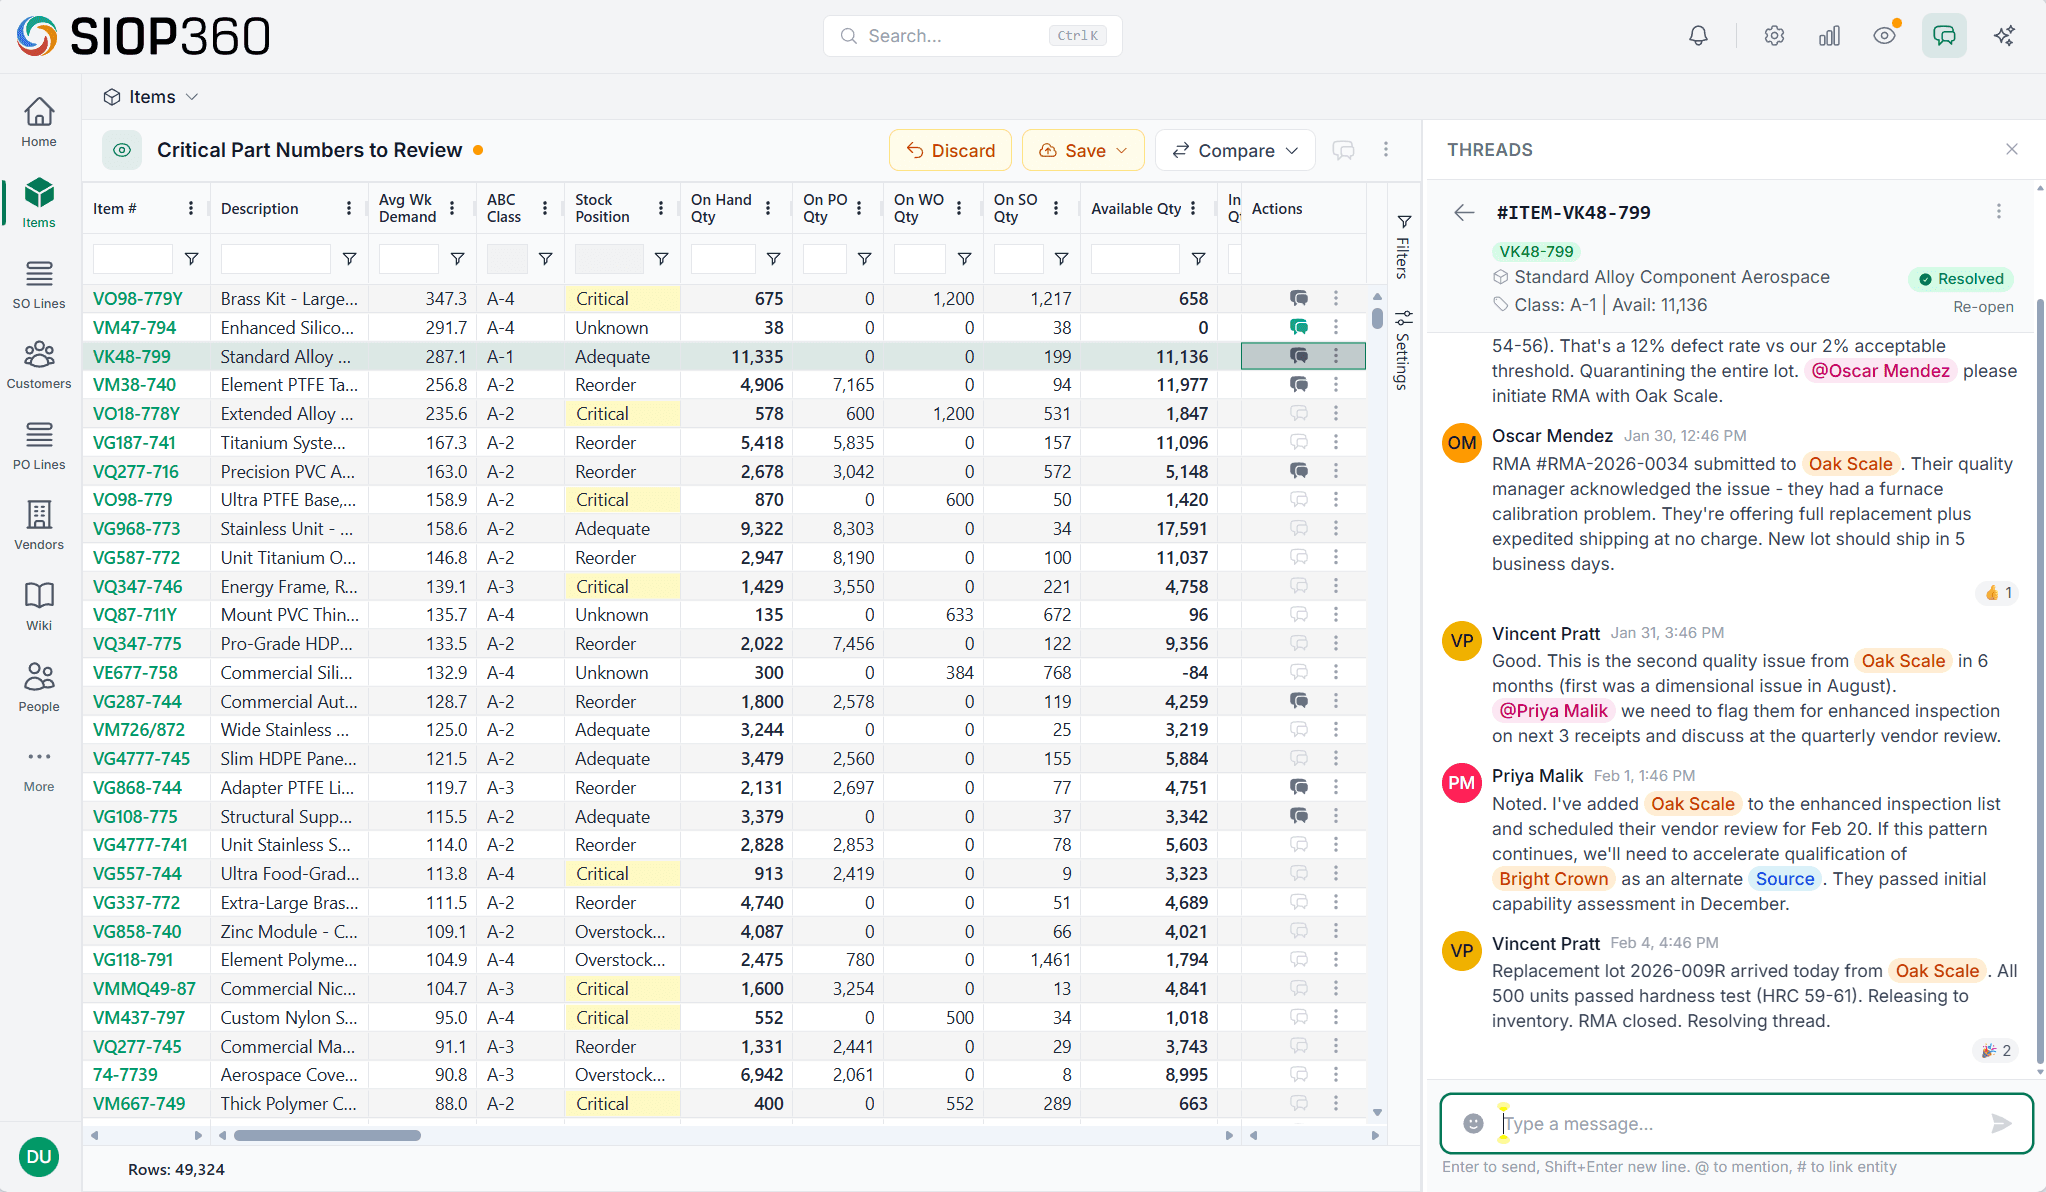Send the message via the paper-plane icon
2046x1192 pixels.
(x=2000, y=1123)
